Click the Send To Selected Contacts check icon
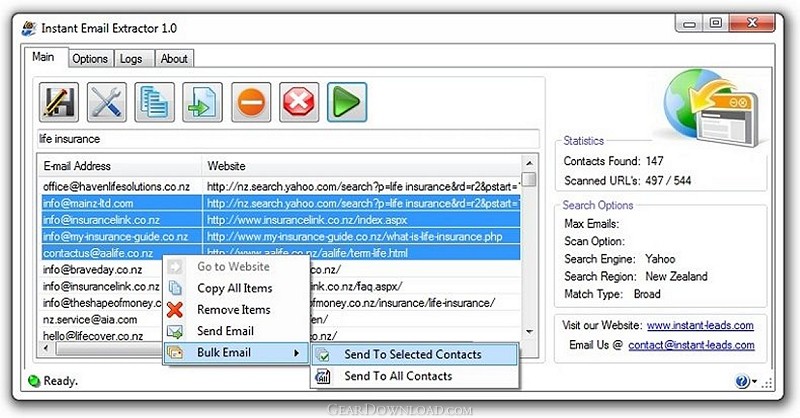Screen dimensions: 800x418 [x=323, y=355]
